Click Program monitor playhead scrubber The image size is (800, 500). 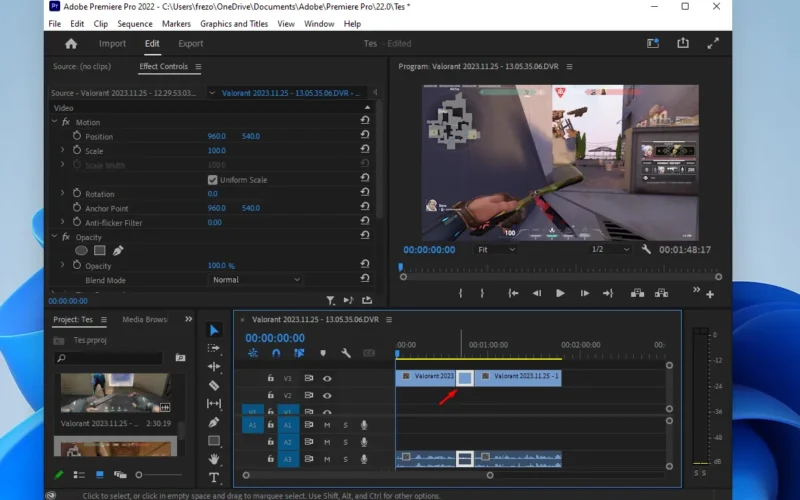coord(401,267)
